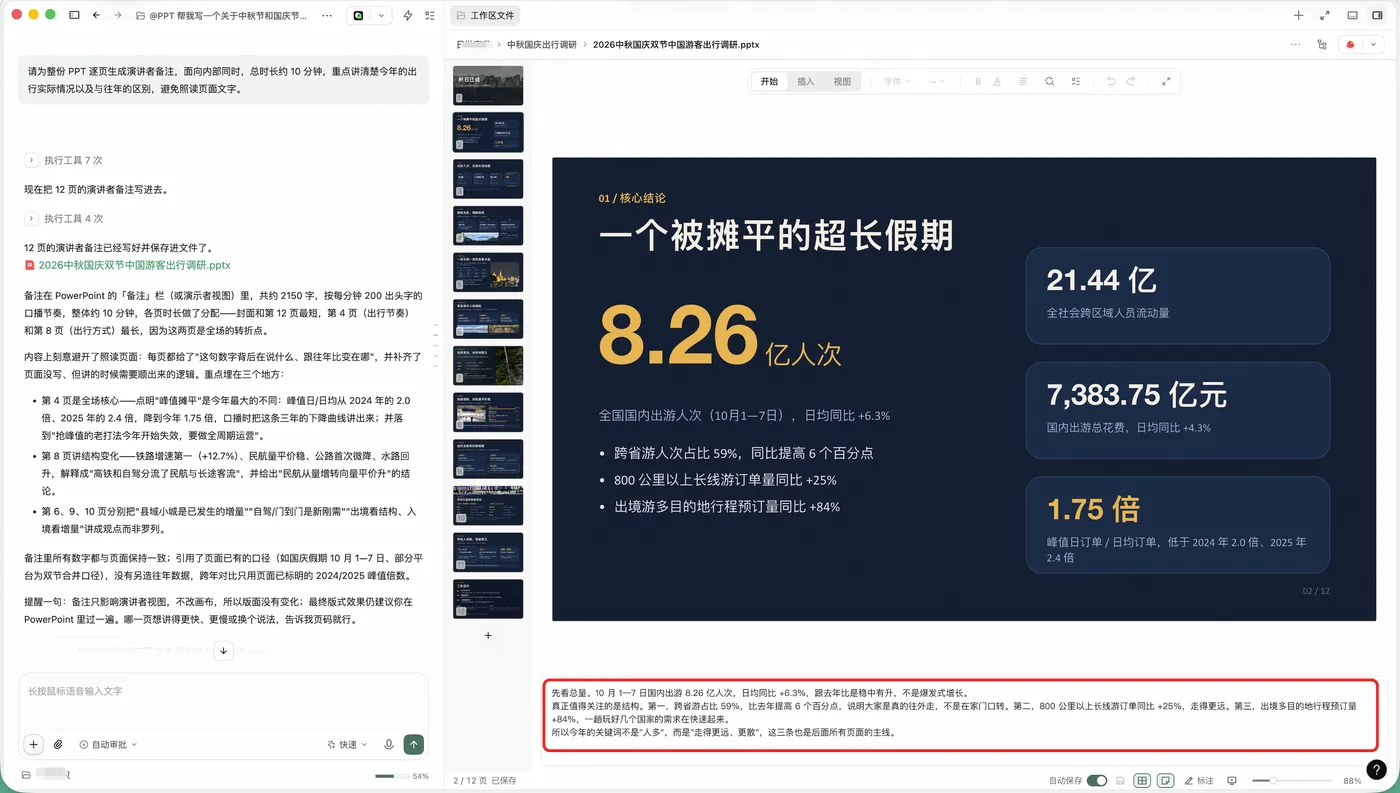Toggle the bottom panel layout button
The height and width of the screenshot is (793, 1400).
1352,15
